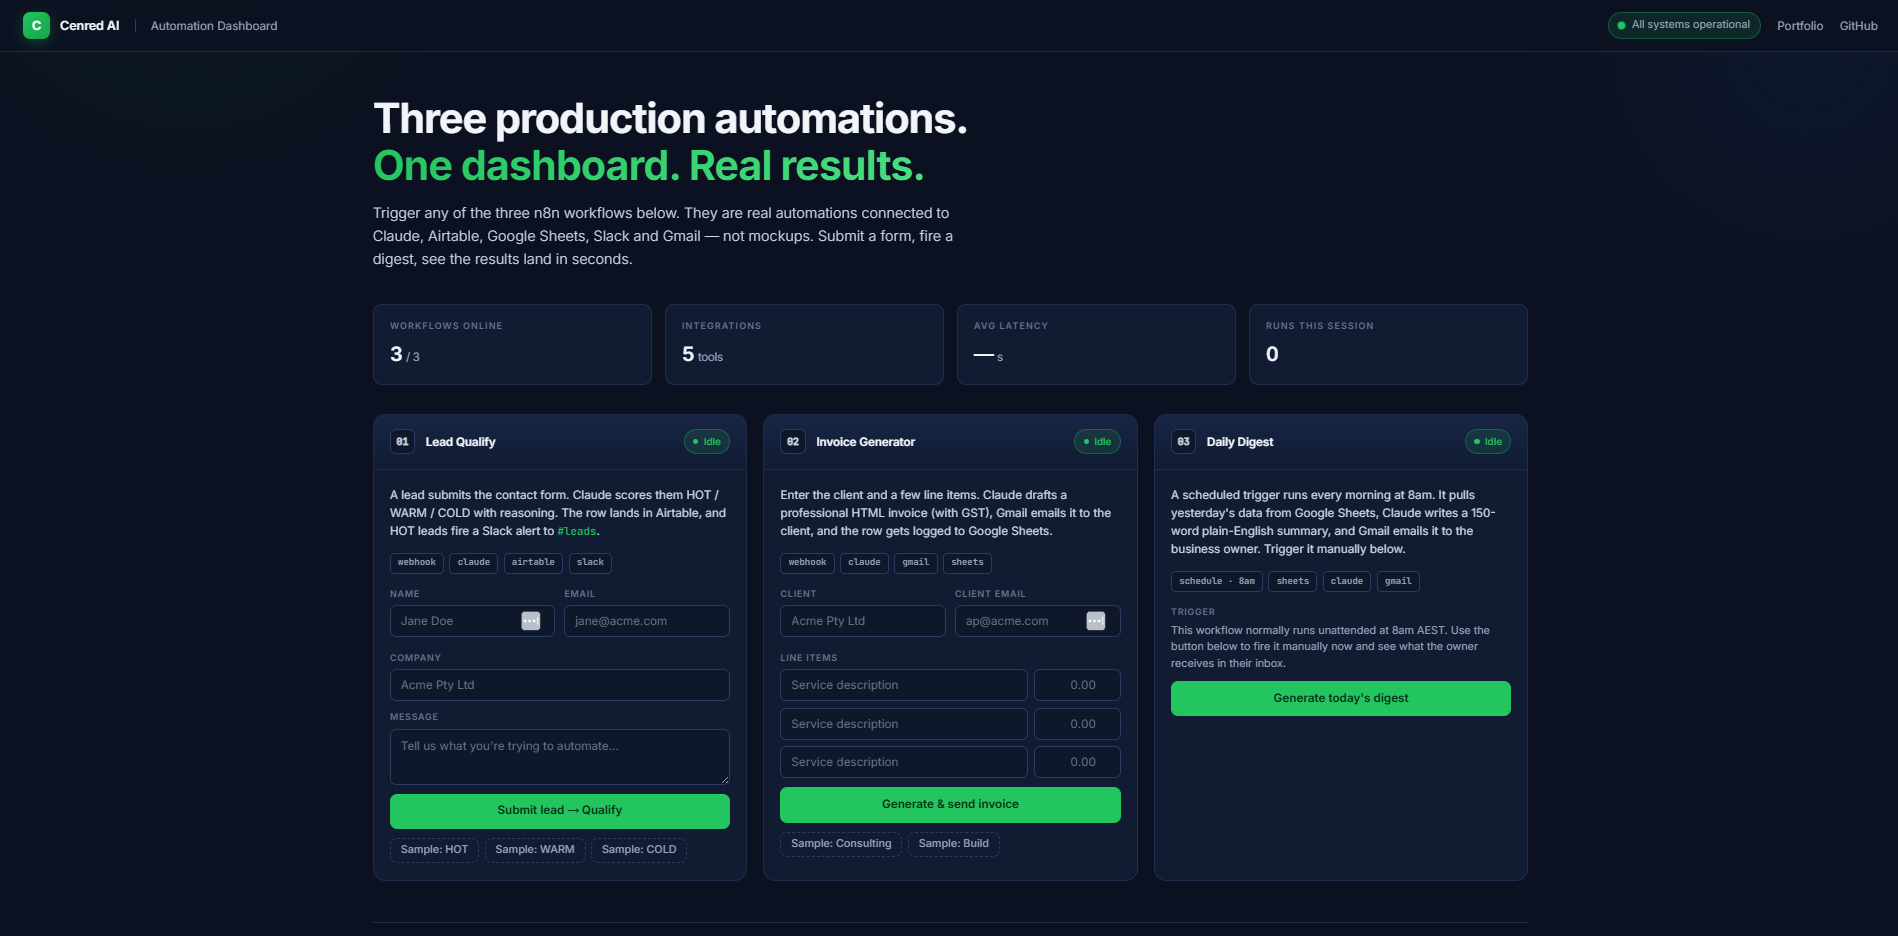Click the second Service description field
Screen dimensions: 1898x936
click(904, 724)
